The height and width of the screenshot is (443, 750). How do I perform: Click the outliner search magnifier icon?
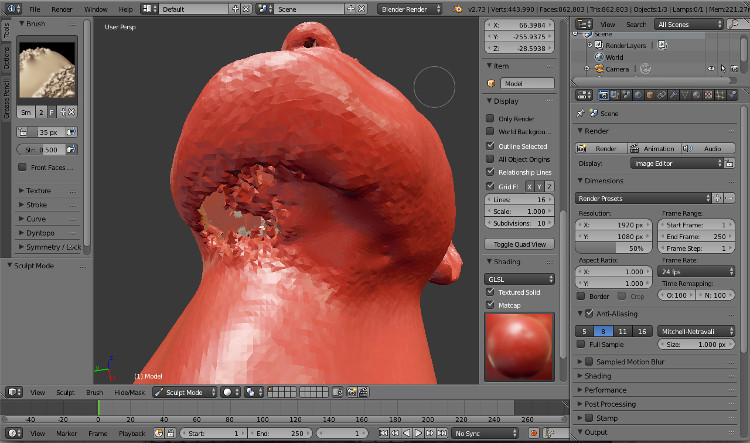(733, 24)
